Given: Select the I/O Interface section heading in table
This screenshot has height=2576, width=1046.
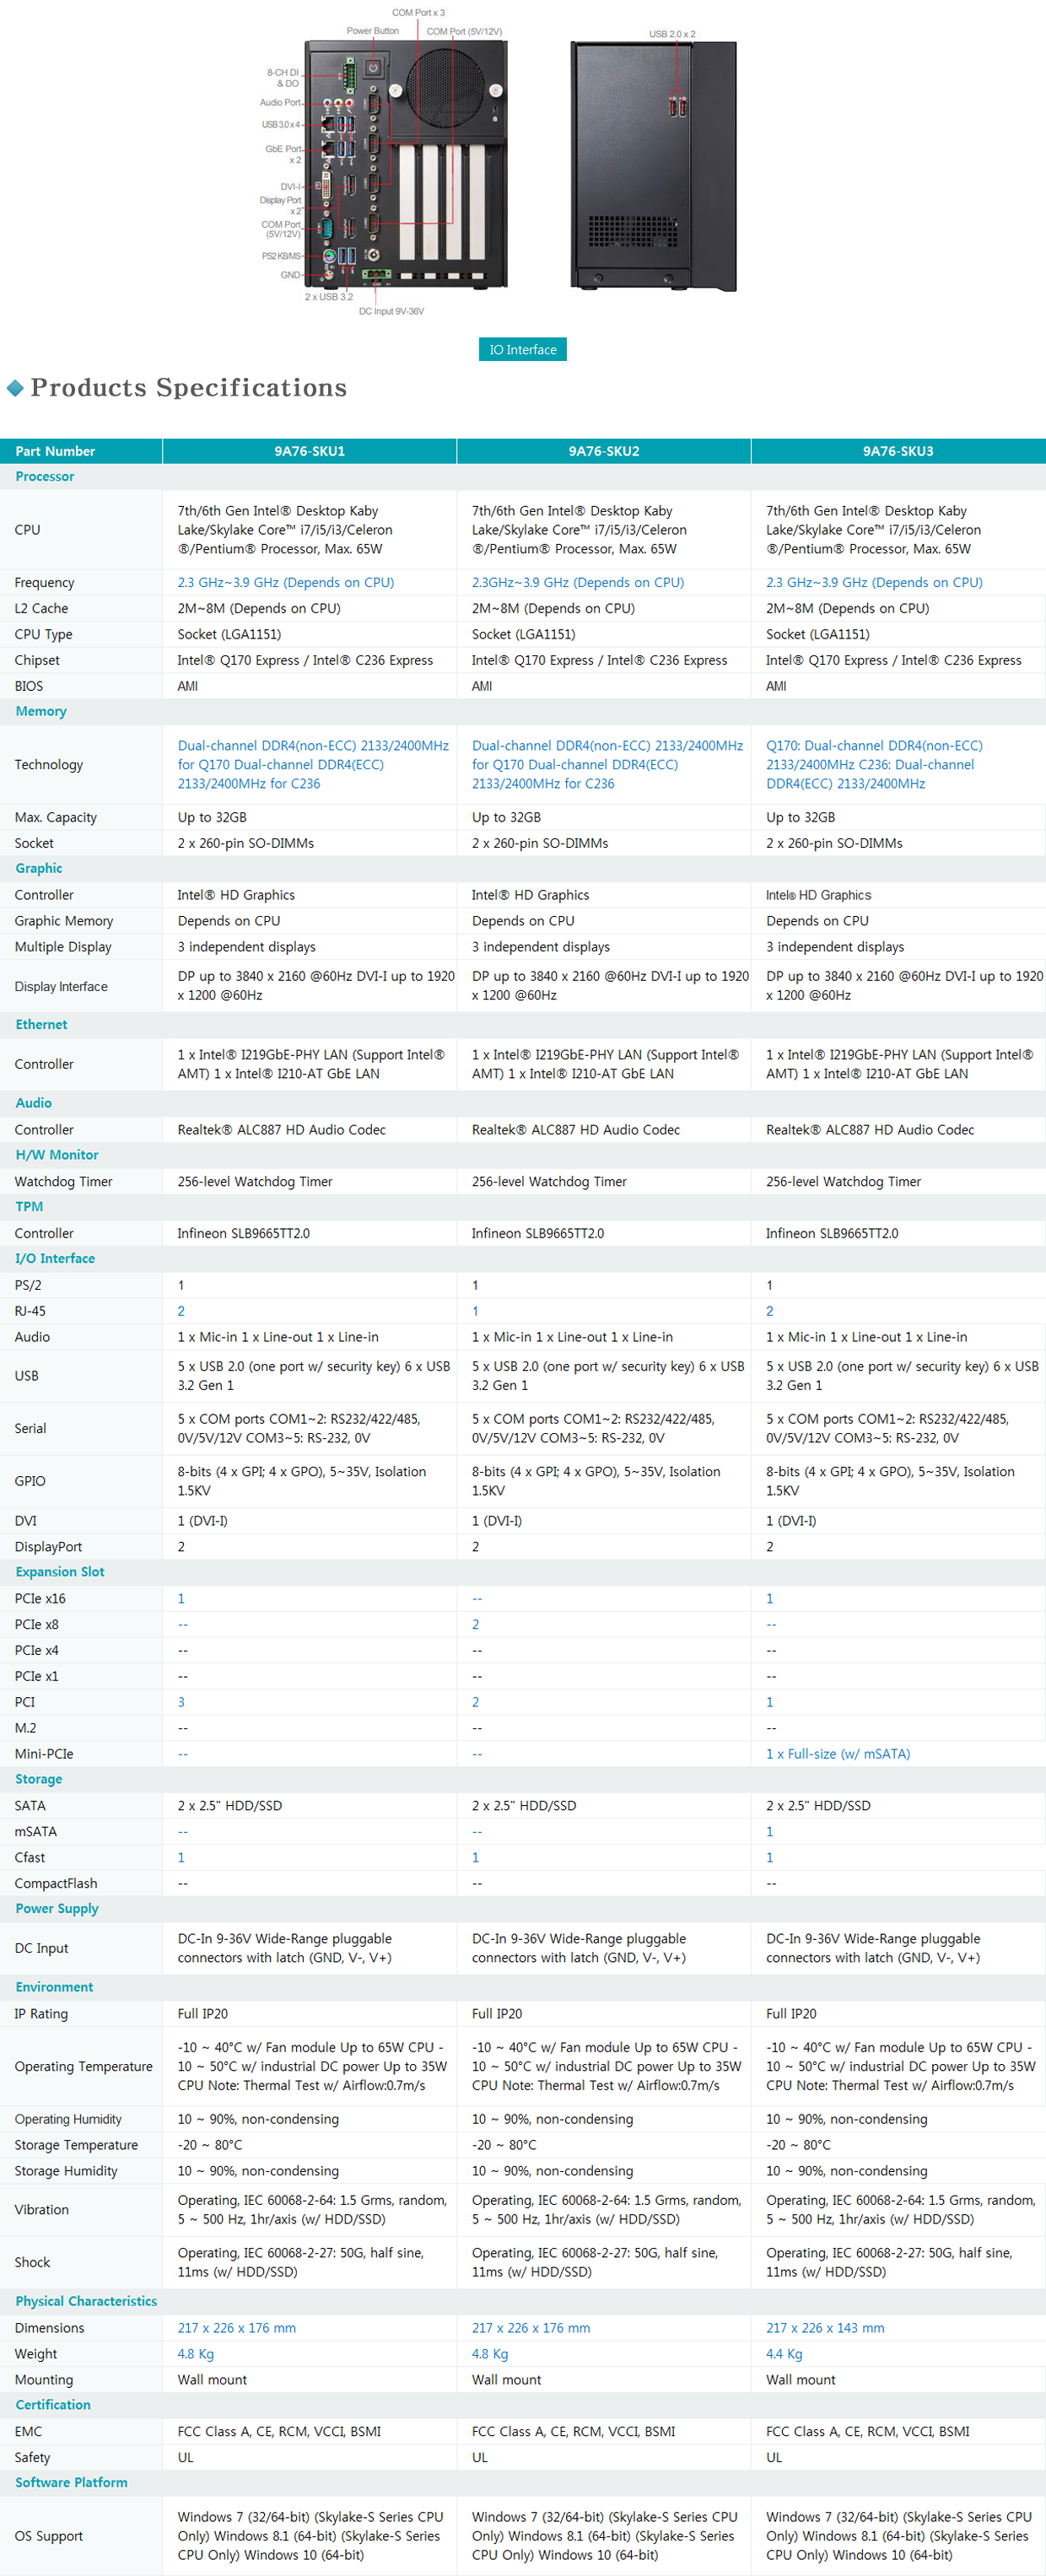Looking at the screenshot, I should [55, 1259].
